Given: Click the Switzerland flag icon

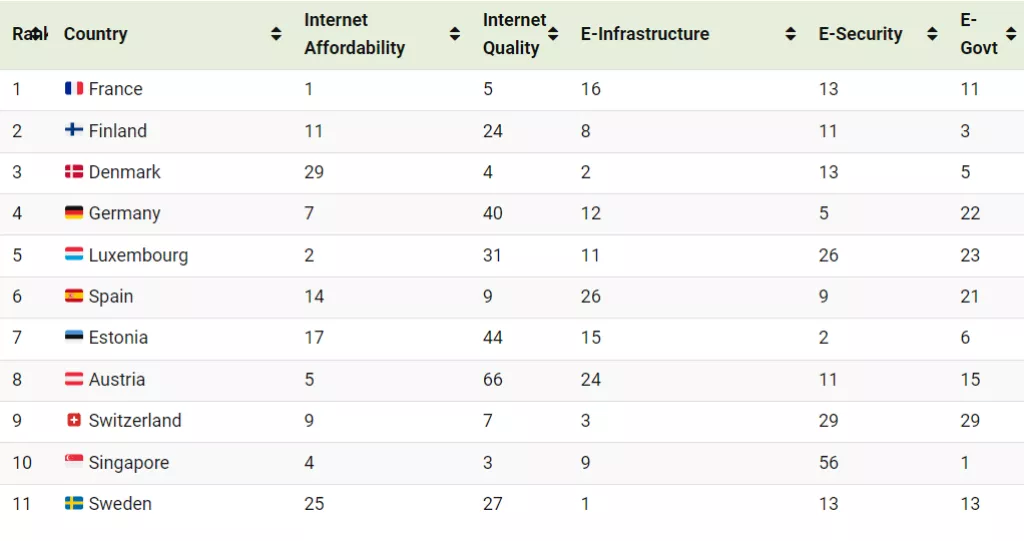Looking at the screenshot, I should (x=74, y=421).
